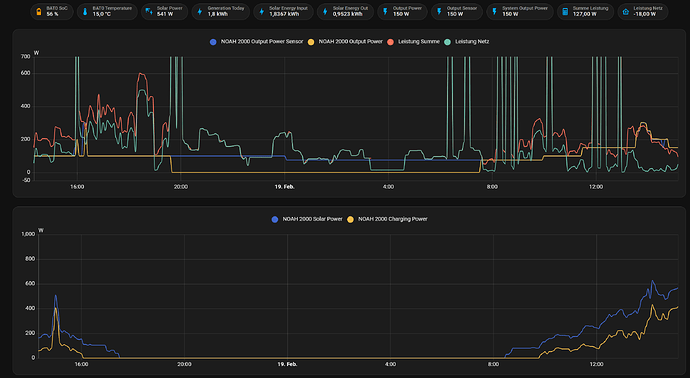690x378 pixels.
Task: Hide the Leistung Netz legend series
Action: [x=467, y=42]
